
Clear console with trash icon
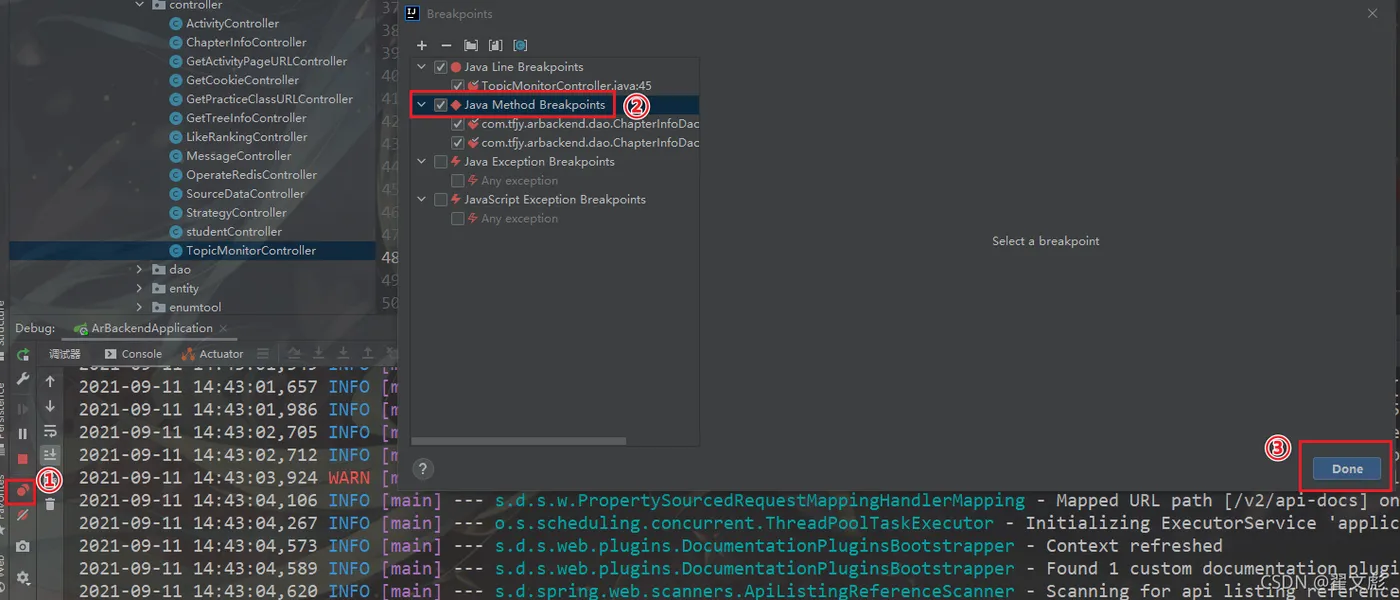point(50,505)
